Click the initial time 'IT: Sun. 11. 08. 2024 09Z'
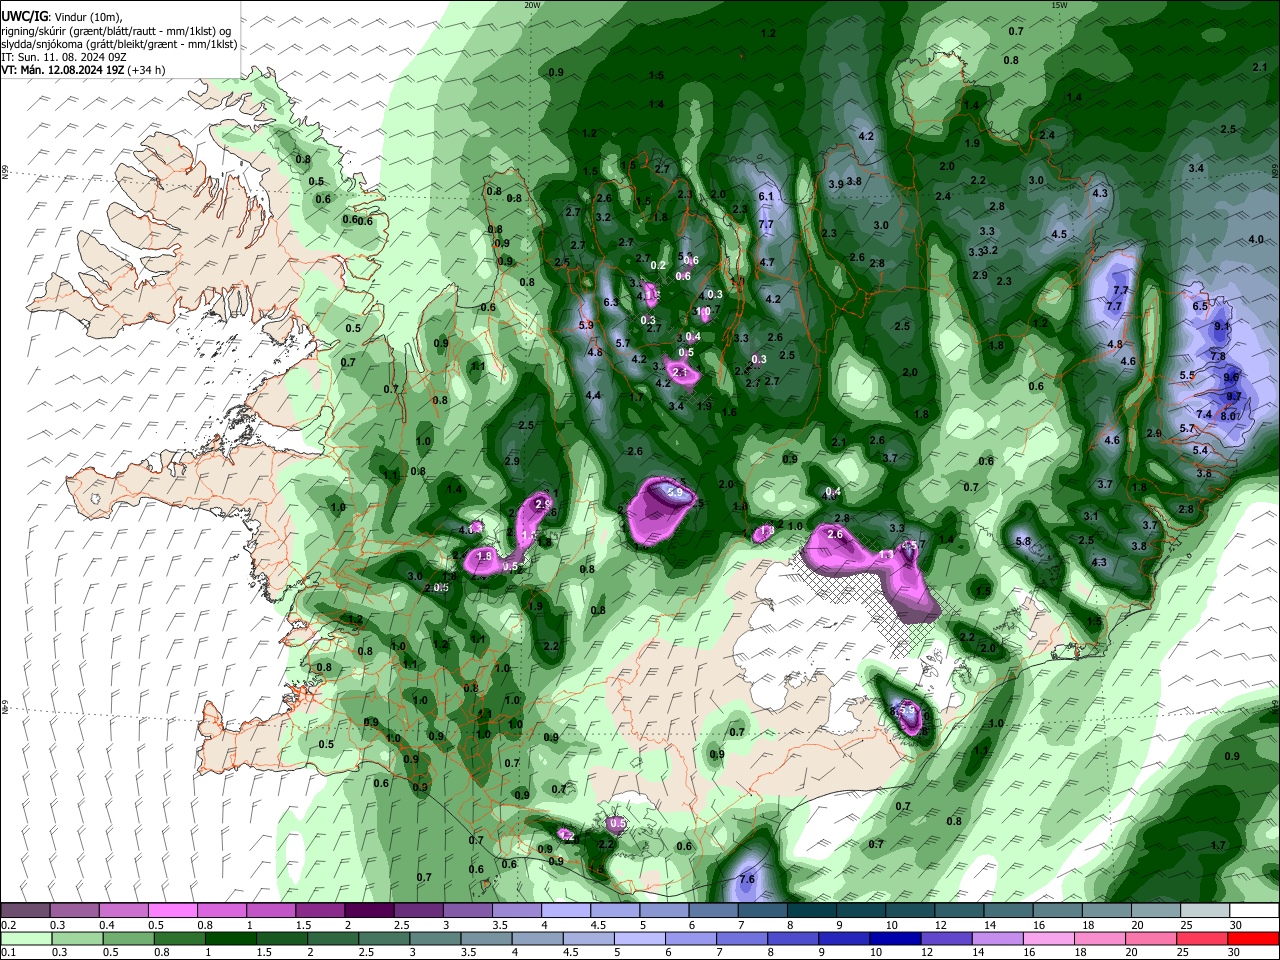This screenshot has width=1280, height=960. point(63,57)
